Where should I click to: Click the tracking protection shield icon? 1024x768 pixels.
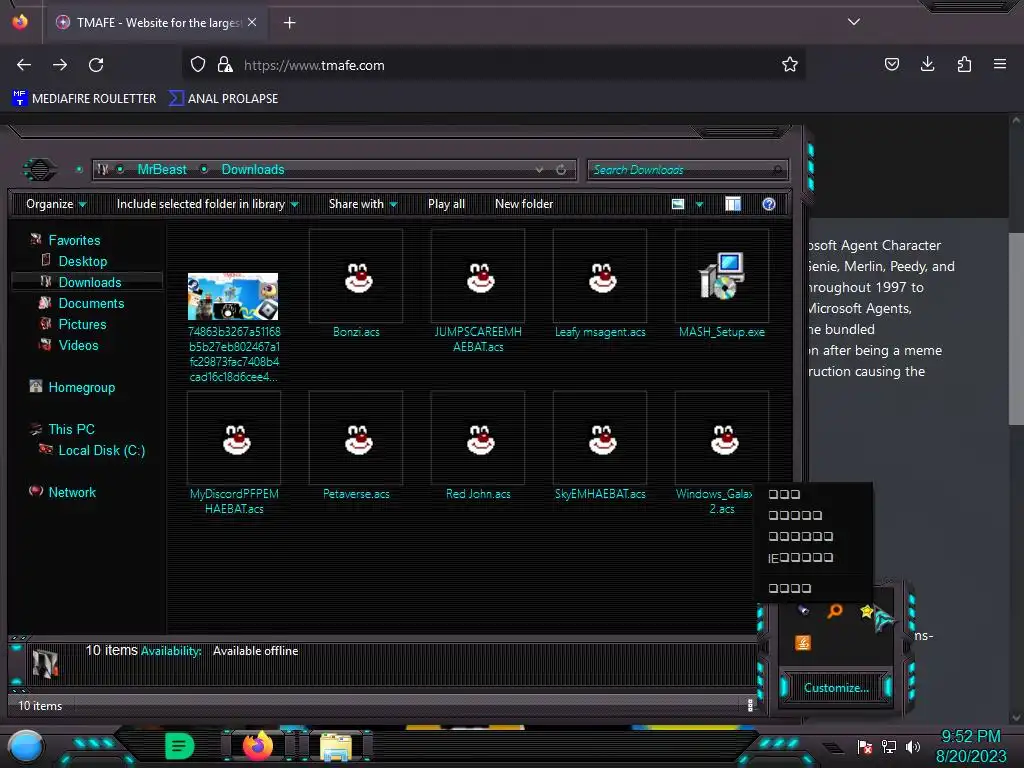(x=198, y=65)
